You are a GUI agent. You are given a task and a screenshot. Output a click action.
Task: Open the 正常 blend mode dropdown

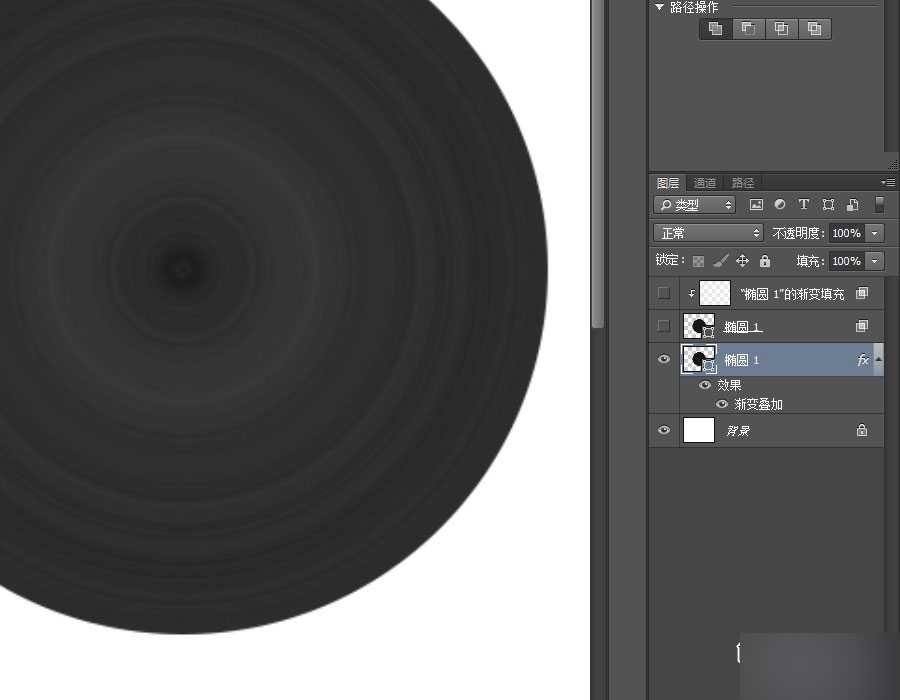708,233
